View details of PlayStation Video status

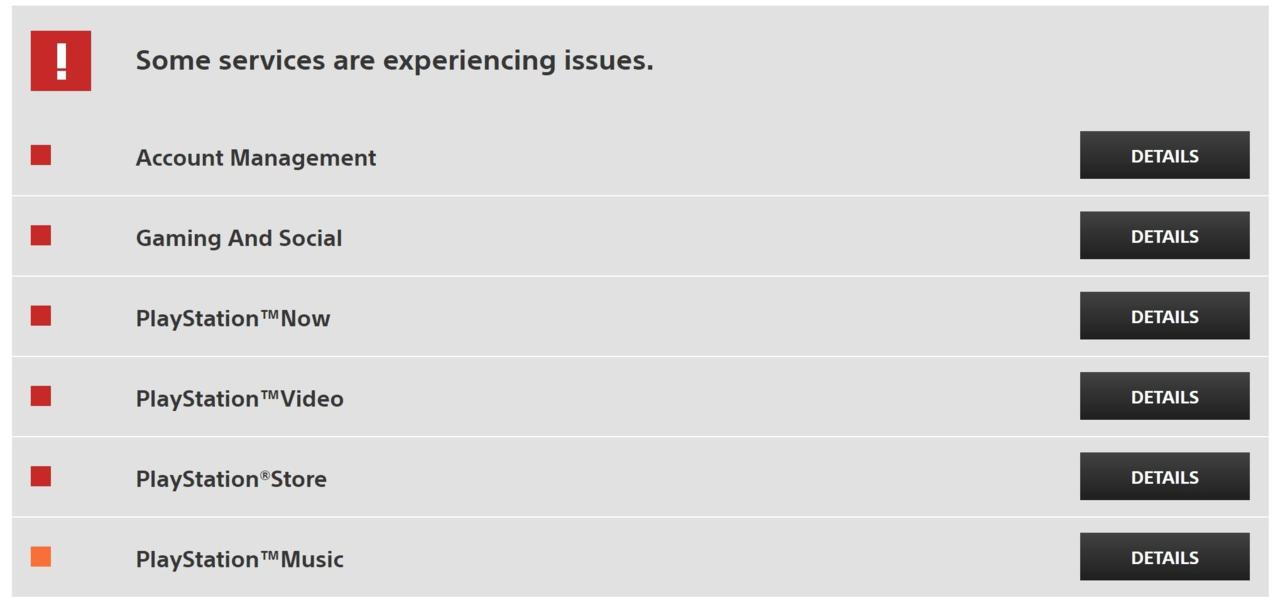coord(1164,396)
